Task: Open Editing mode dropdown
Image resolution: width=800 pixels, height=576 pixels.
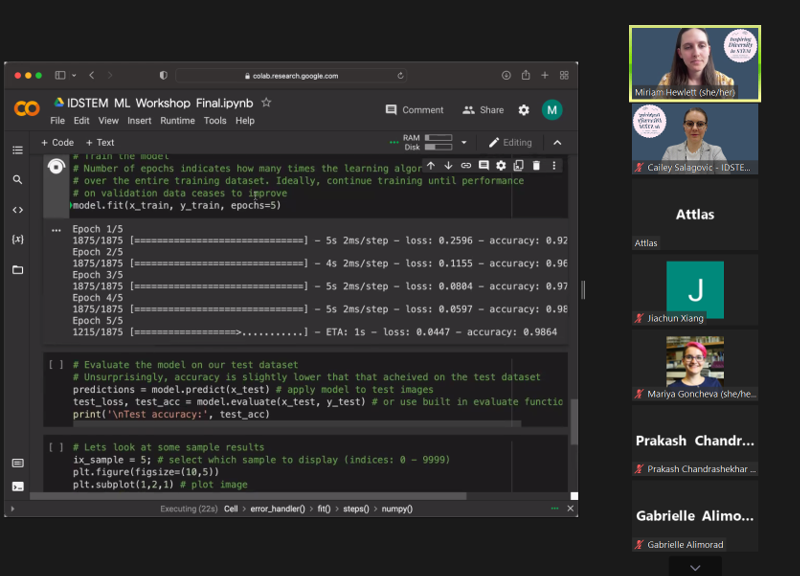Action: (x=510, y=143)
